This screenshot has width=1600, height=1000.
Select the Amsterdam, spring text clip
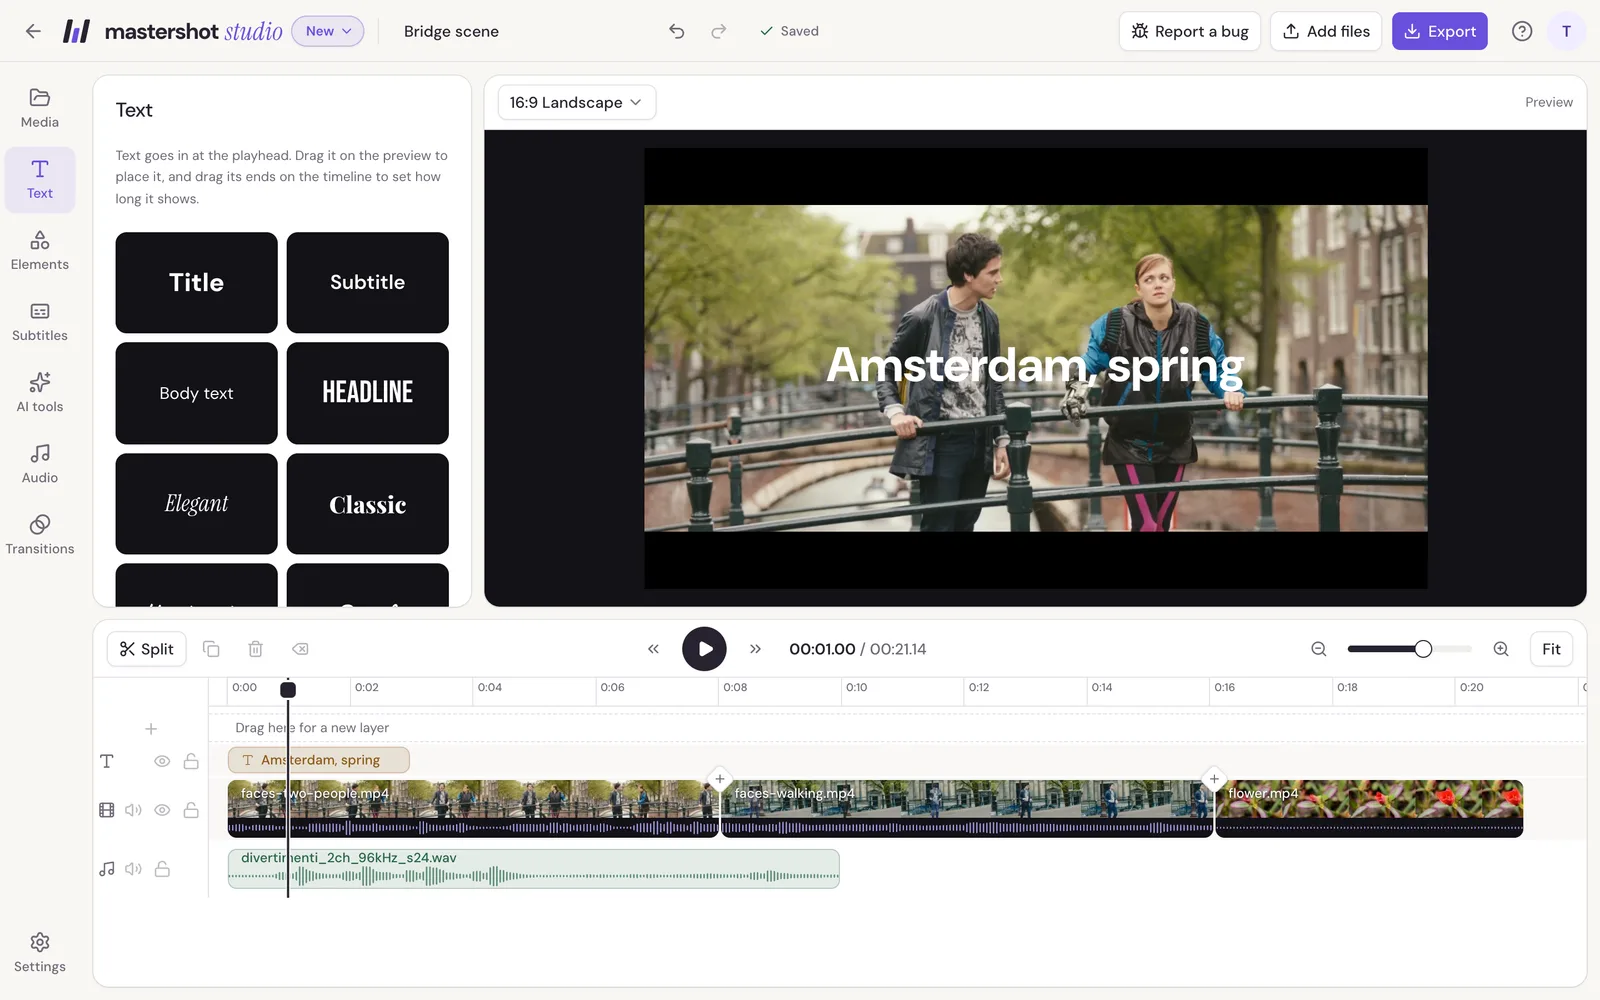pyautogui.click(x=319, y=760)
